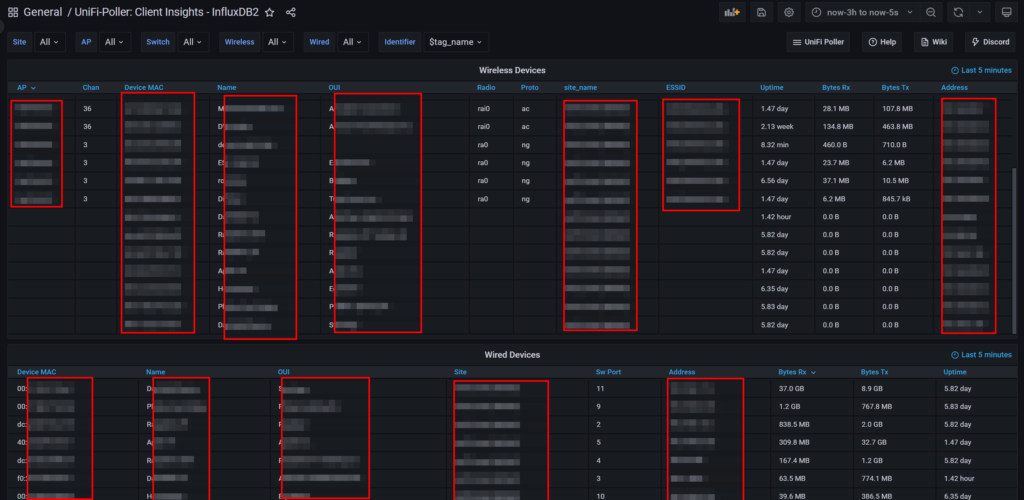The image size is (1024, 500).
Task: Open the Wired Devices panel title menu
Action: point(512,354)
